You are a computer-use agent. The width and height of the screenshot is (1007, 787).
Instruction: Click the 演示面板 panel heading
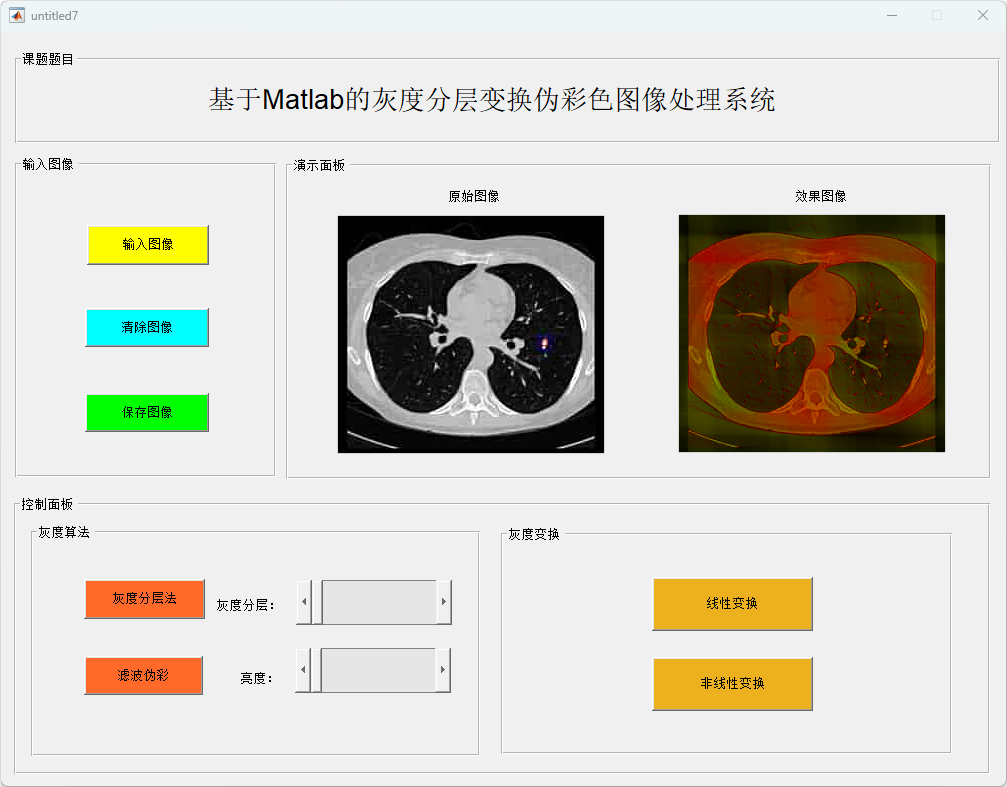tap(319, 166)
